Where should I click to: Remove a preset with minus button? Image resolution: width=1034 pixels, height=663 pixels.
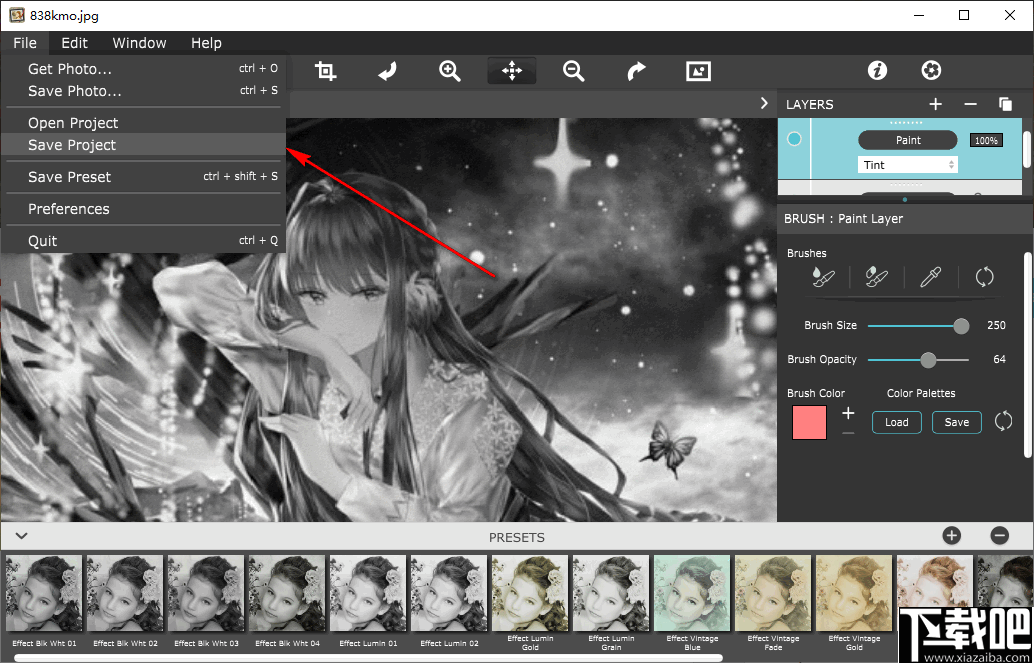coord(1000,536)
